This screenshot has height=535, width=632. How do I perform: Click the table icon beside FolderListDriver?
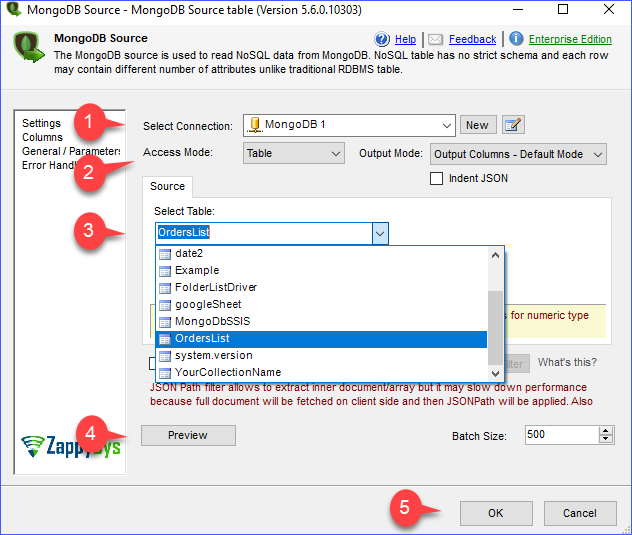165,288
